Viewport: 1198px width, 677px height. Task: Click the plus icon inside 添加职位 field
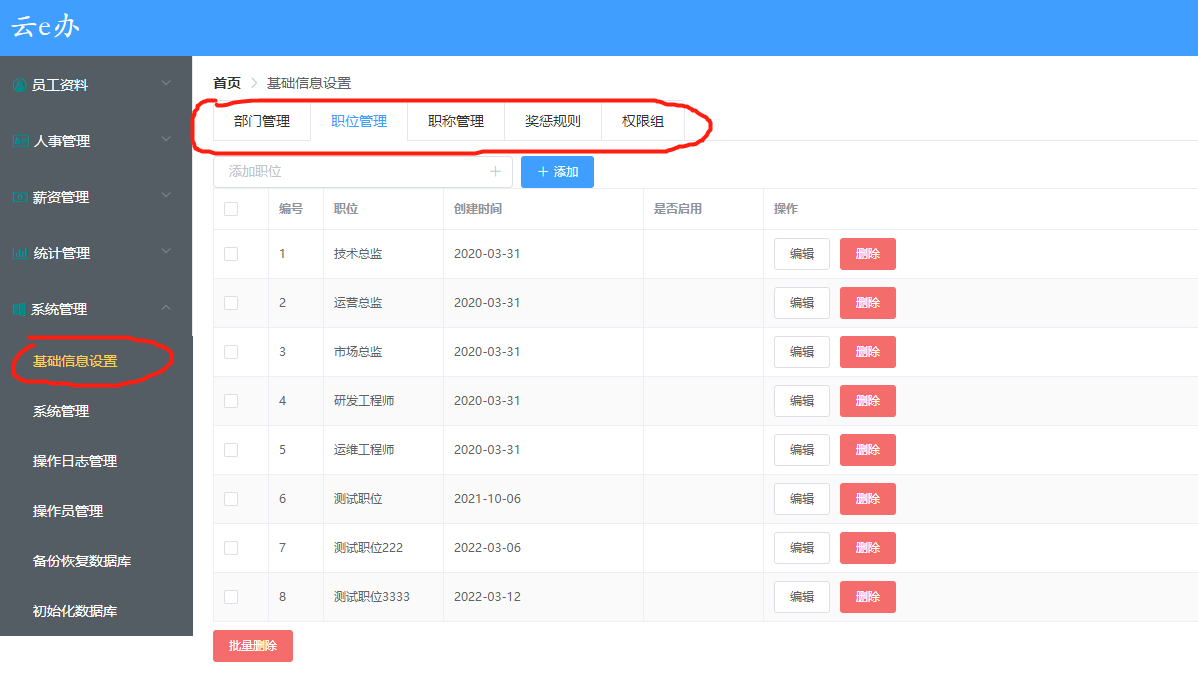click(495, 171)
